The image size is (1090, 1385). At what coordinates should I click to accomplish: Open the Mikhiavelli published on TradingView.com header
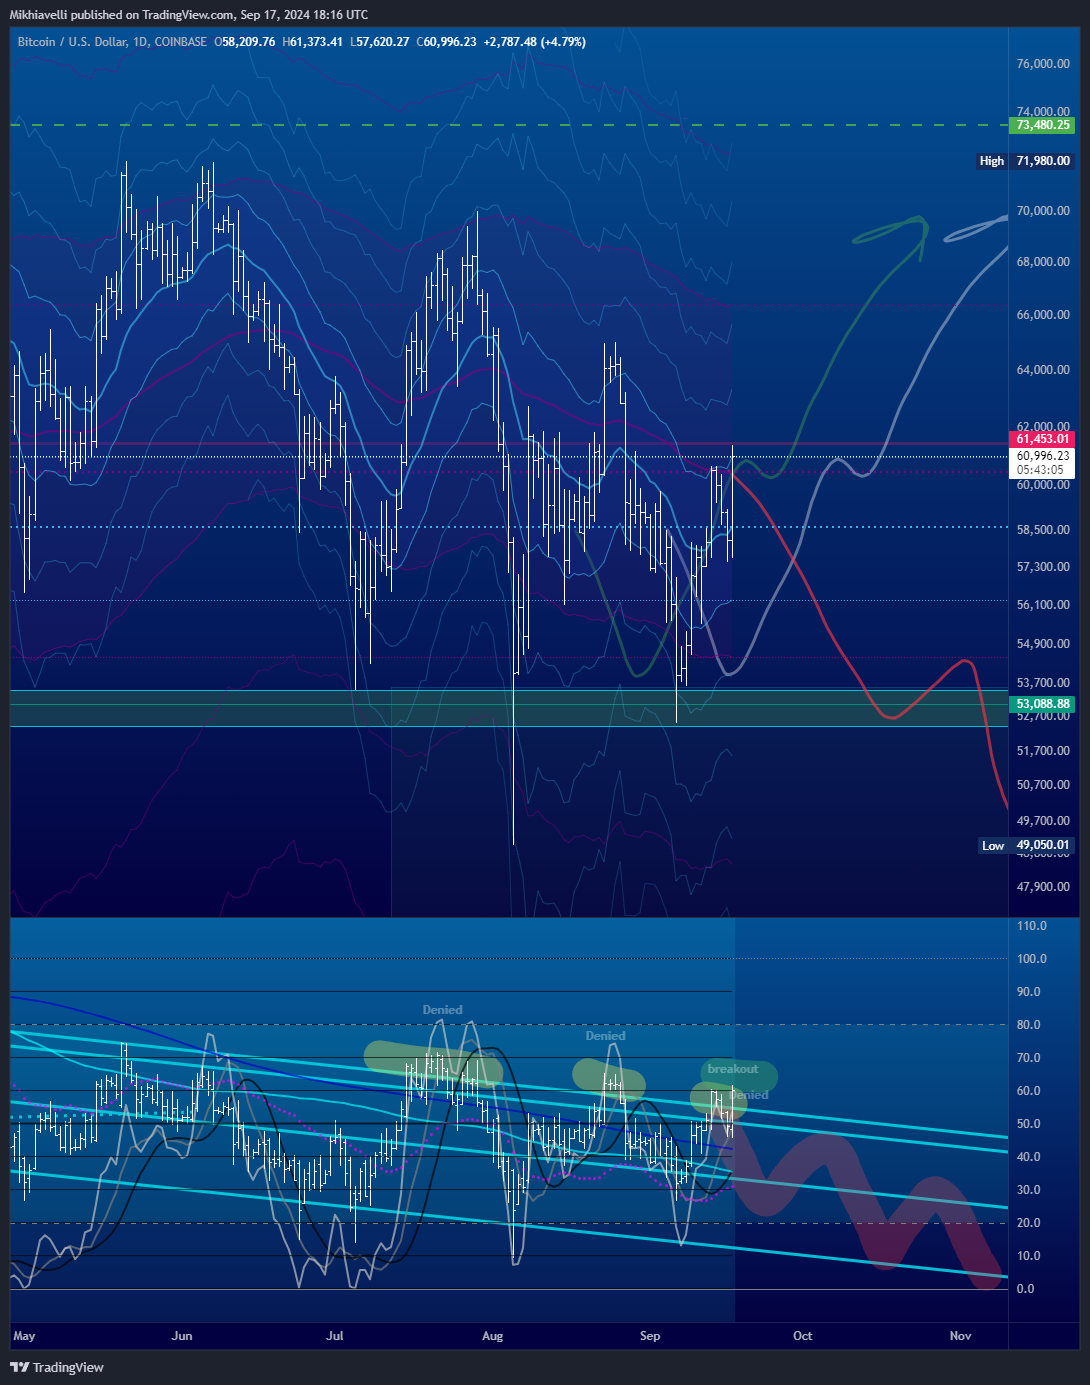pyautogui.click(x=190, y=14)
